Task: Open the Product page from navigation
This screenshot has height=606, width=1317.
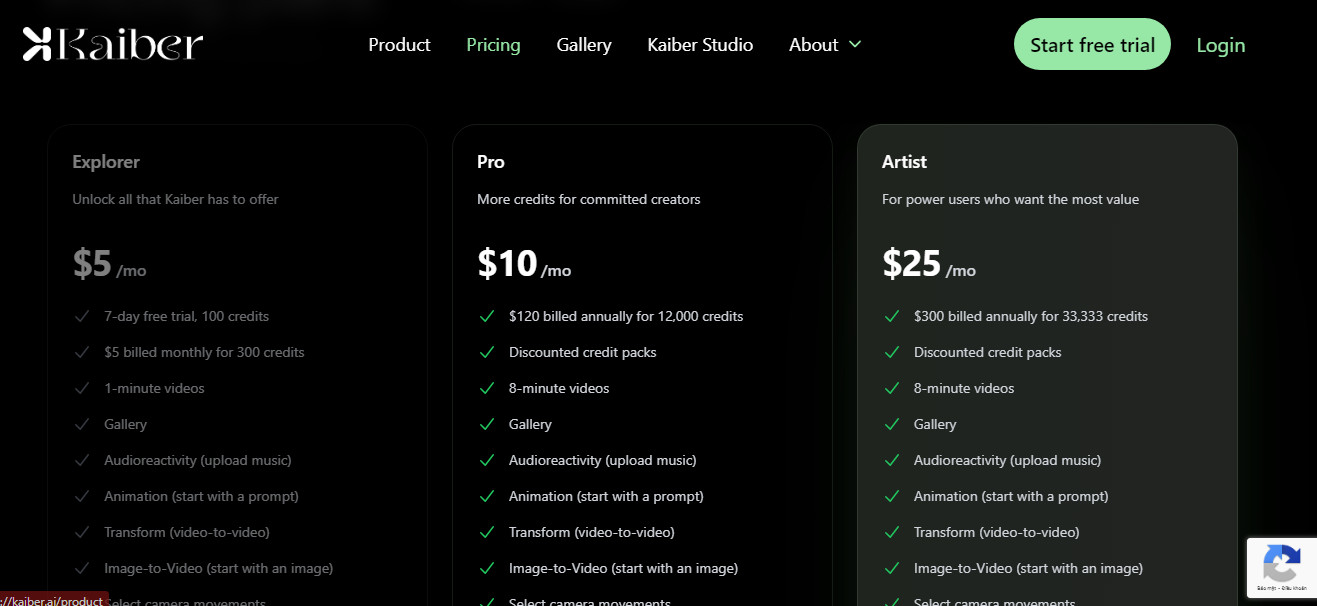Action: [399, 45]
